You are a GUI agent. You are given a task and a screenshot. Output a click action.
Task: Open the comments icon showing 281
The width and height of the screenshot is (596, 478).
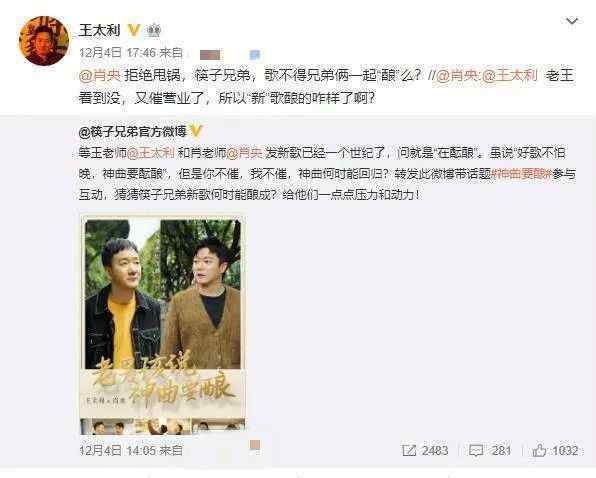pos(476,451)
